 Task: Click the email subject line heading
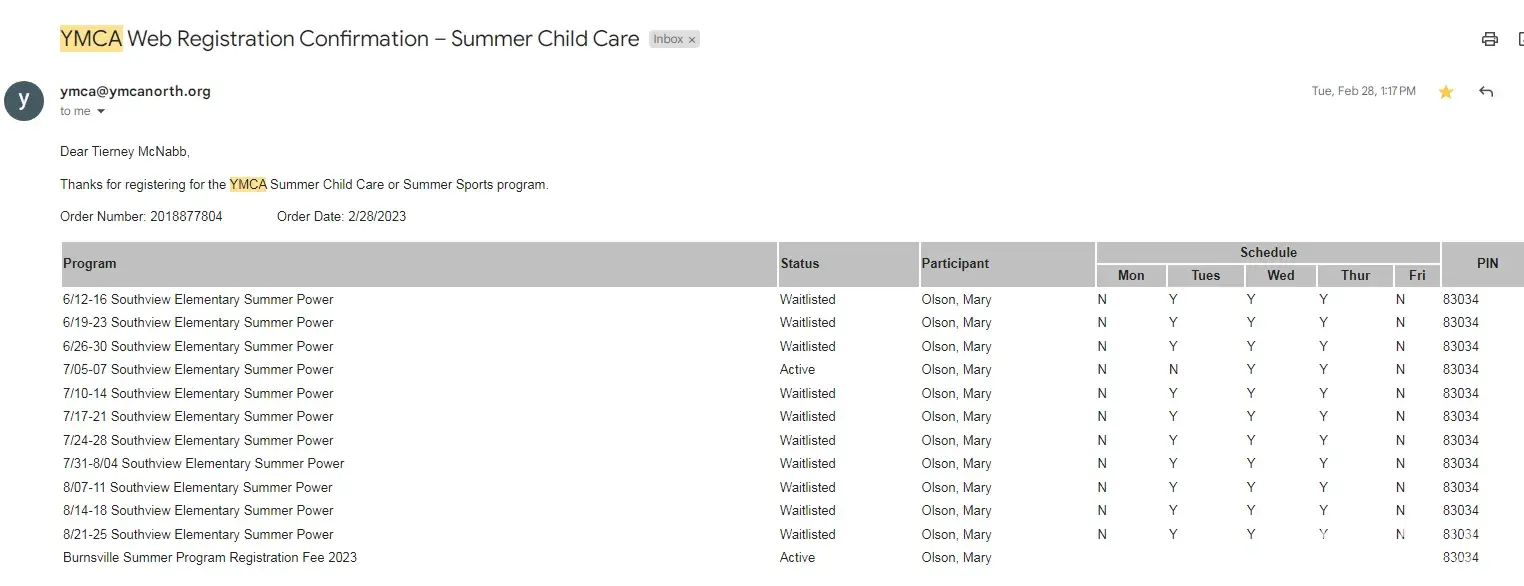pyautogui.click(x=350, y=39)
